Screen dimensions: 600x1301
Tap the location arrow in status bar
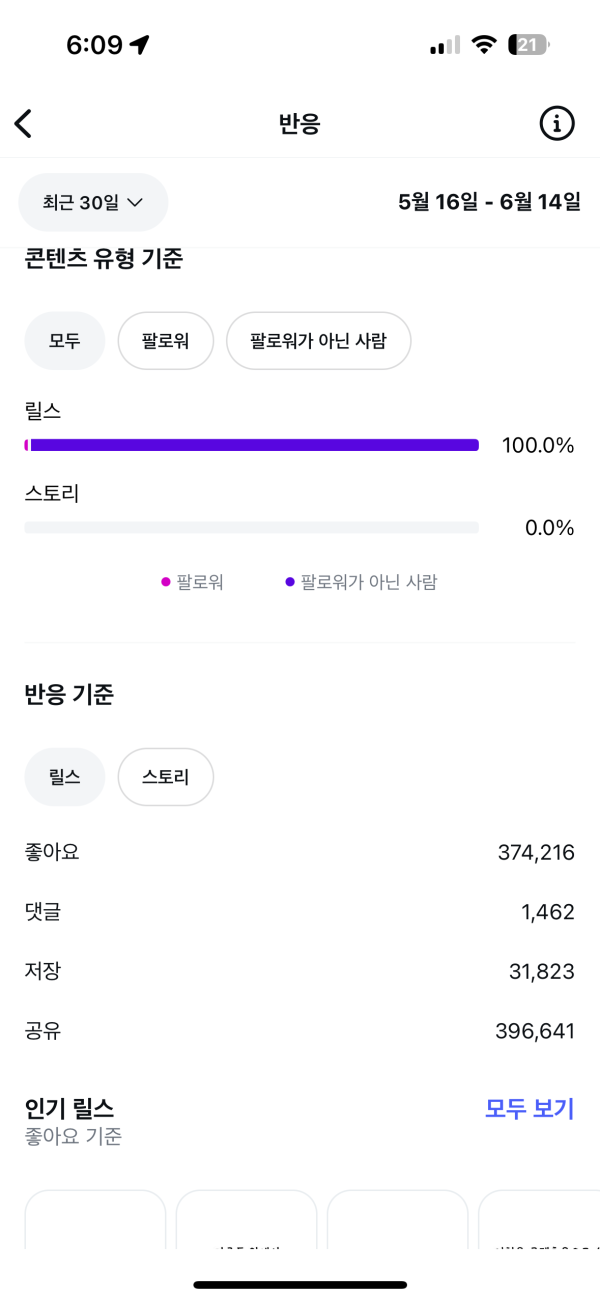[140, 45]
